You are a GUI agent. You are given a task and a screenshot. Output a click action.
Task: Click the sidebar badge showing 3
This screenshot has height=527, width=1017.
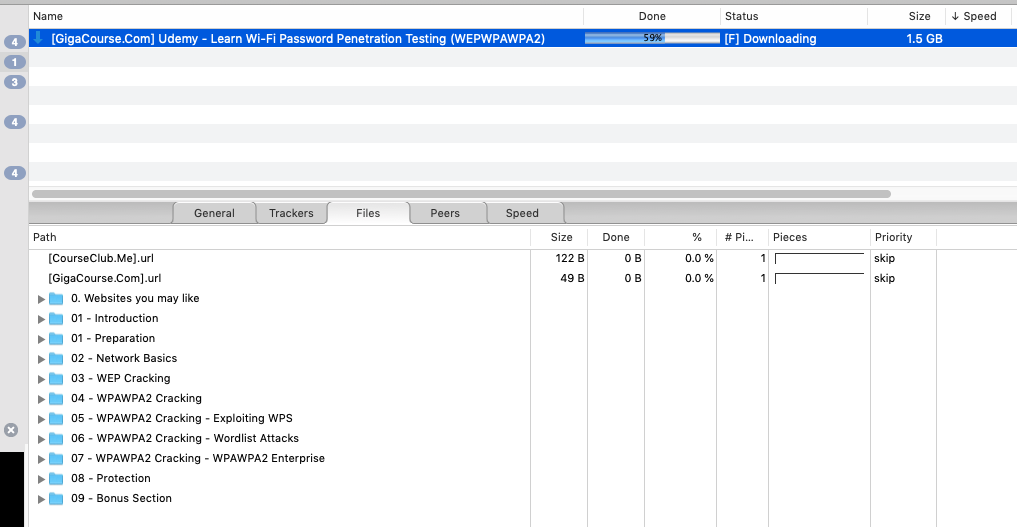coord(15,82)
